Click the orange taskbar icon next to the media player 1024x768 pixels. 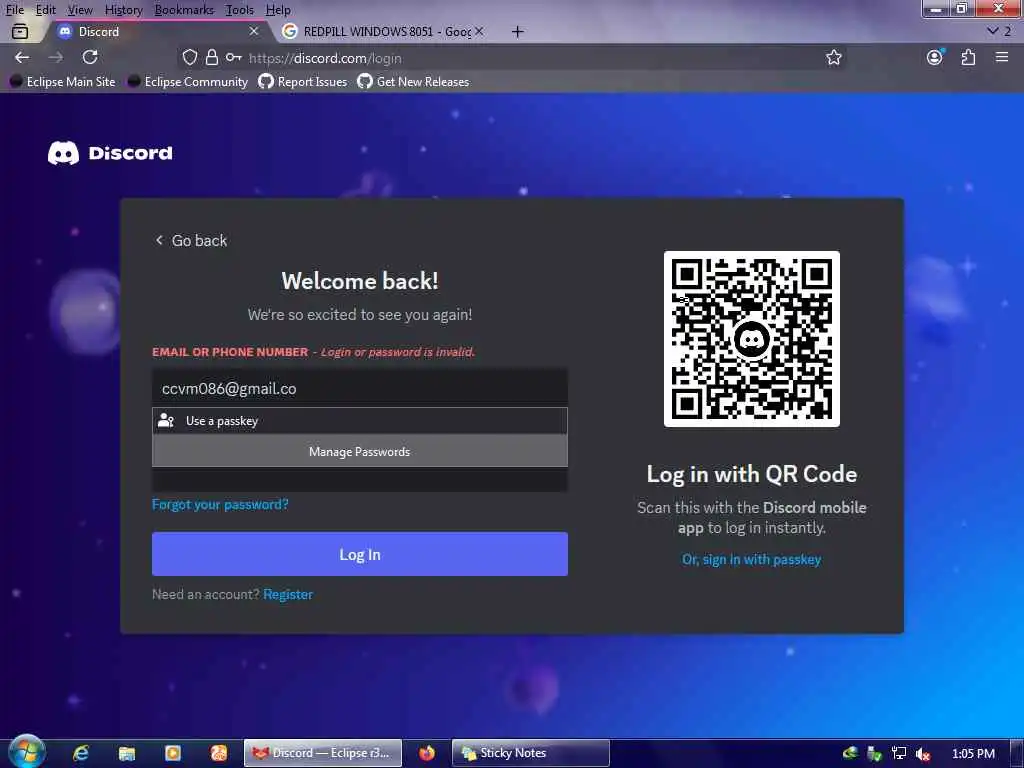pyautogui.click(x=219, y=753)
